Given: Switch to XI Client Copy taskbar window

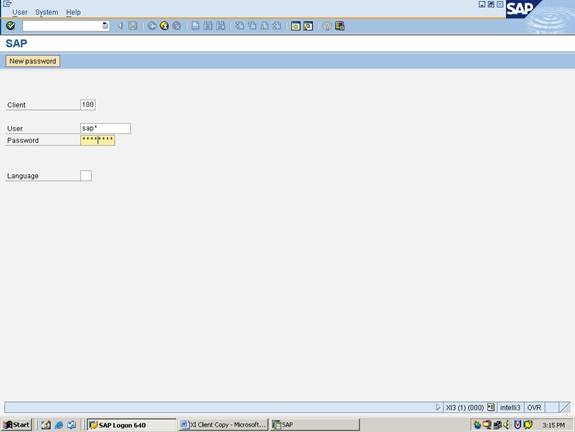Looking at the screenshot, I should 223,425.
